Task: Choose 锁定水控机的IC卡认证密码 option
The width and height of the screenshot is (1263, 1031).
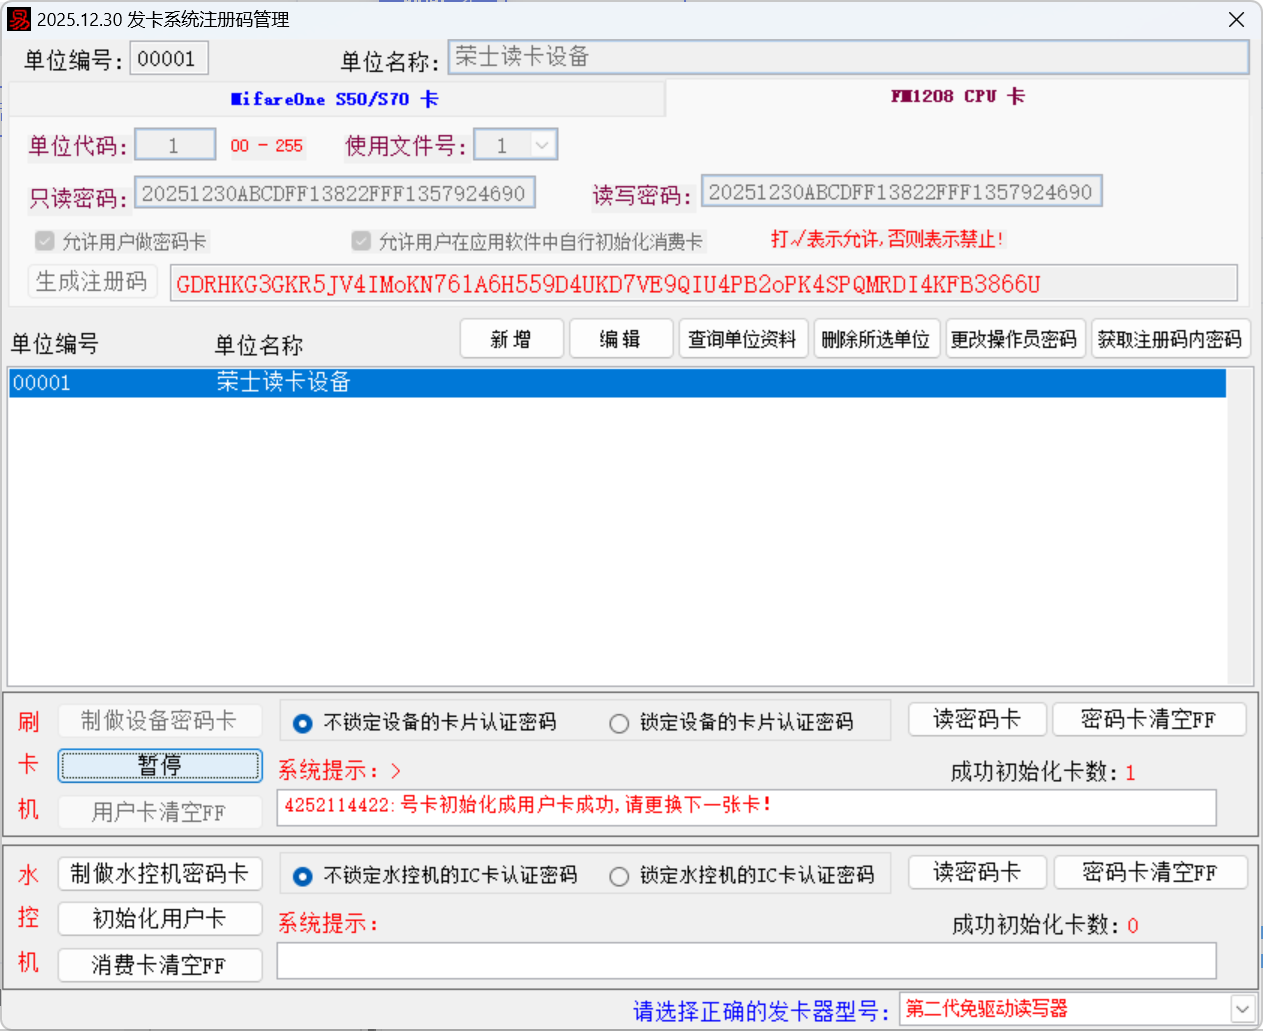Action: 619,877
